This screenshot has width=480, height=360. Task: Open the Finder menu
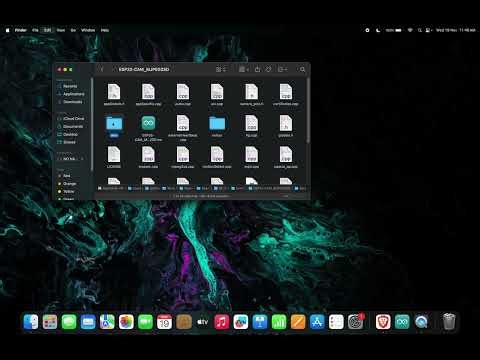(21, 30)
